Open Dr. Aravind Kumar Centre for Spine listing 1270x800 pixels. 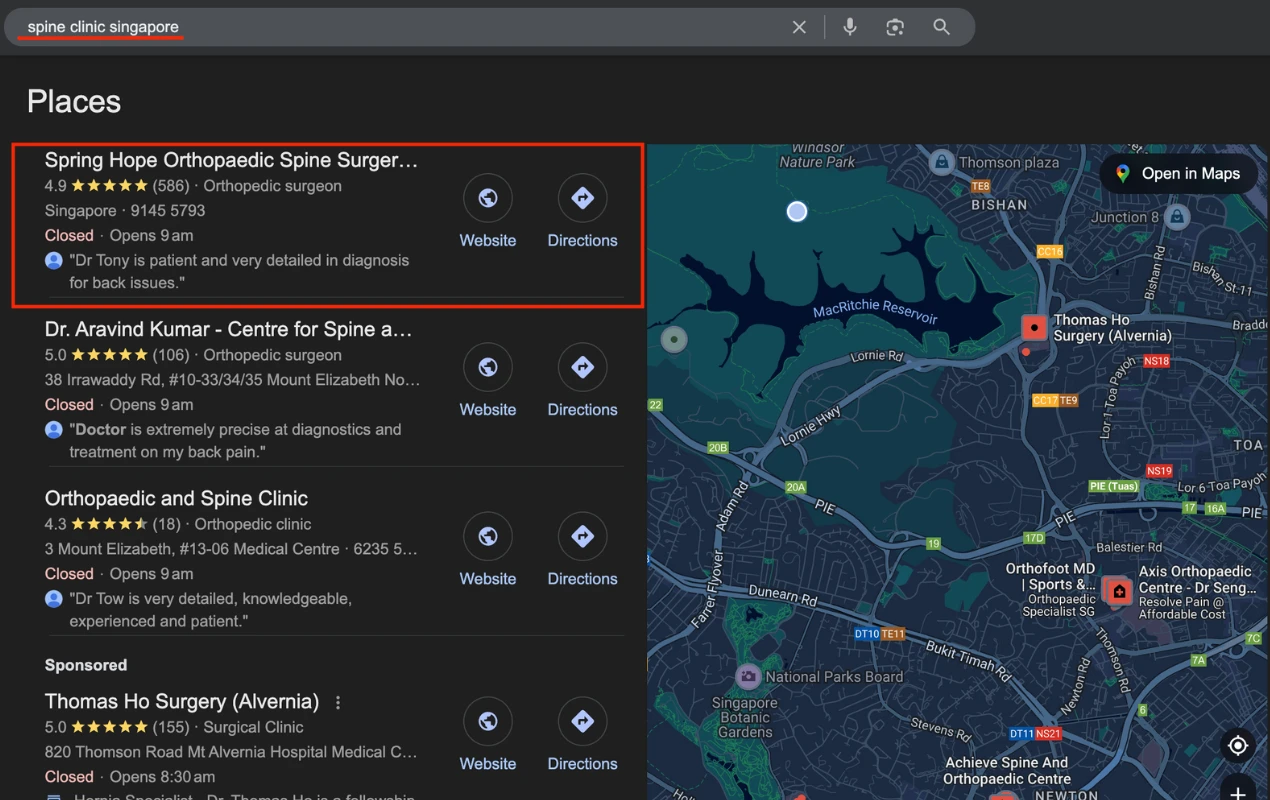point(229,329)
